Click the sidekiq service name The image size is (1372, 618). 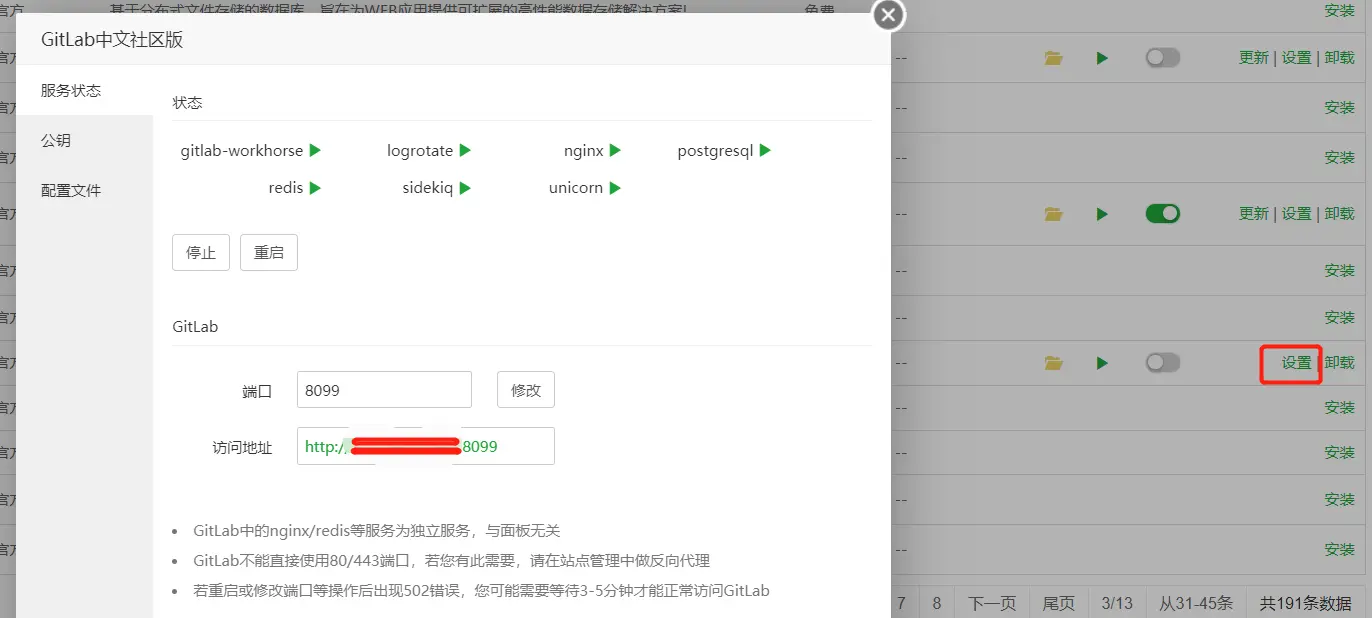[428, 188]
